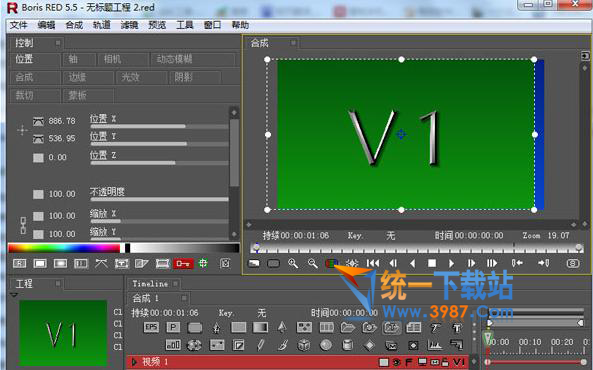Toggle the eye visibility on 视频 1 track

[x=396, y=362]
